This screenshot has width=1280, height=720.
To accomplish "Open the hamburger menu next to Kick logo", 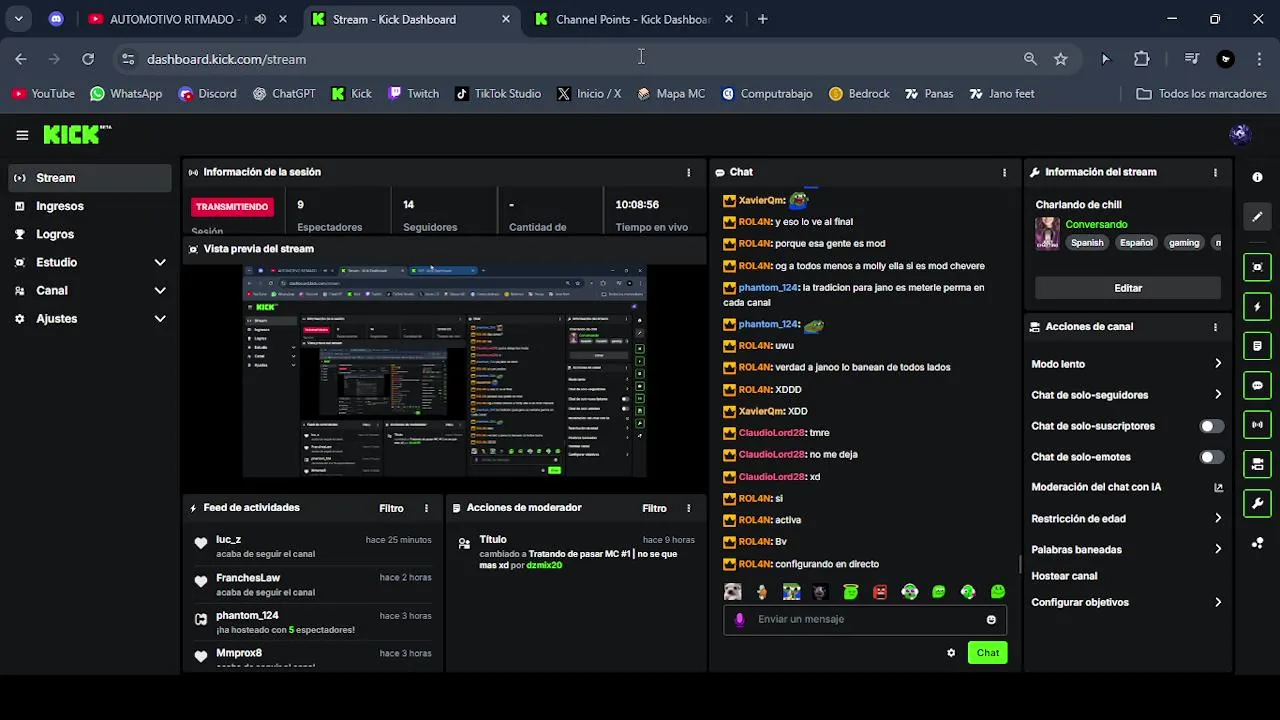I will pos(22,135).
